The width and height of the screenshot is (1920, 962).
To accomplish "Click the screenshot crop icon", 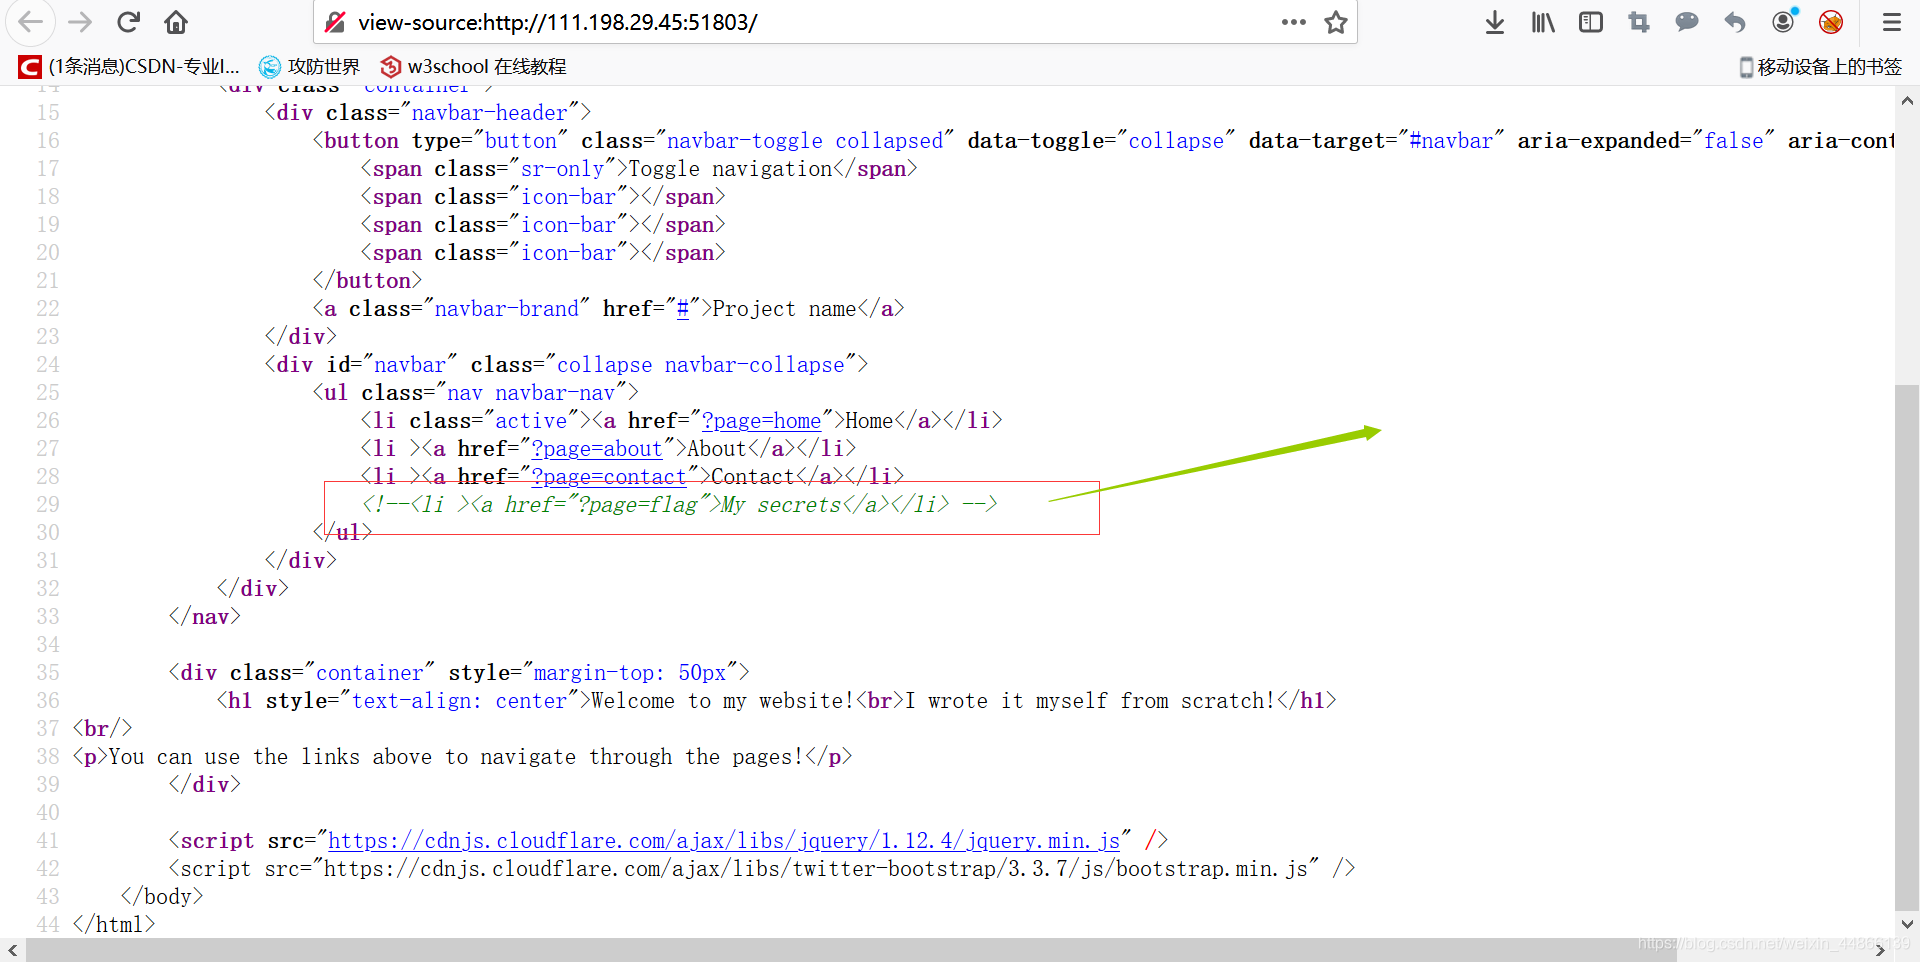I will (1639, 22).
